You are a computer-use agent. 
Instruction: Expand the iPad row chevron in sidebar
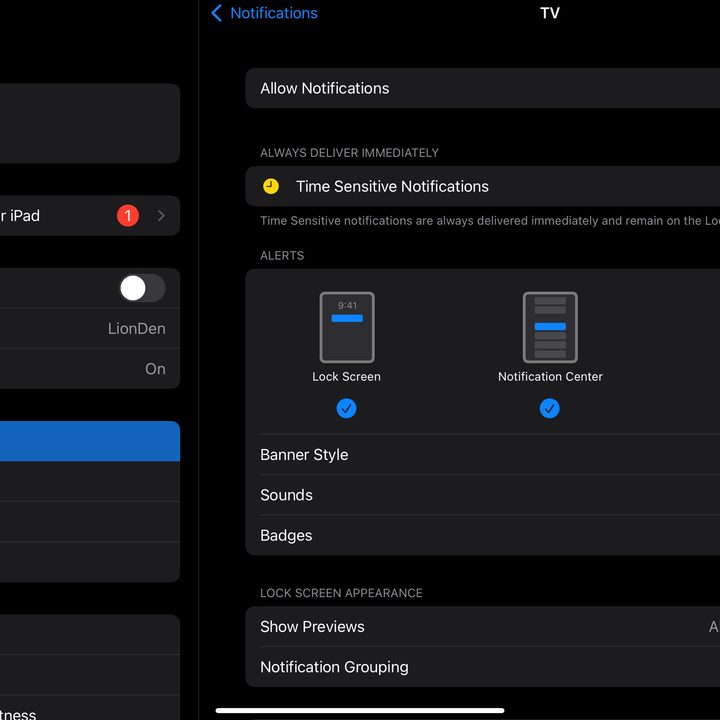161,215
